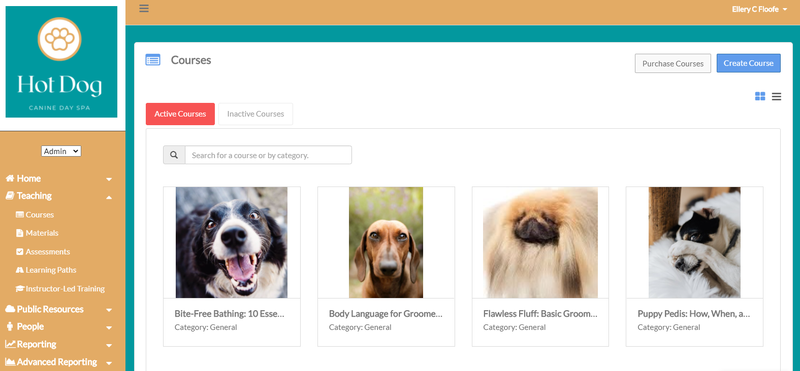
Task: Click the hamburger menu icon
Action: [144, 8]
